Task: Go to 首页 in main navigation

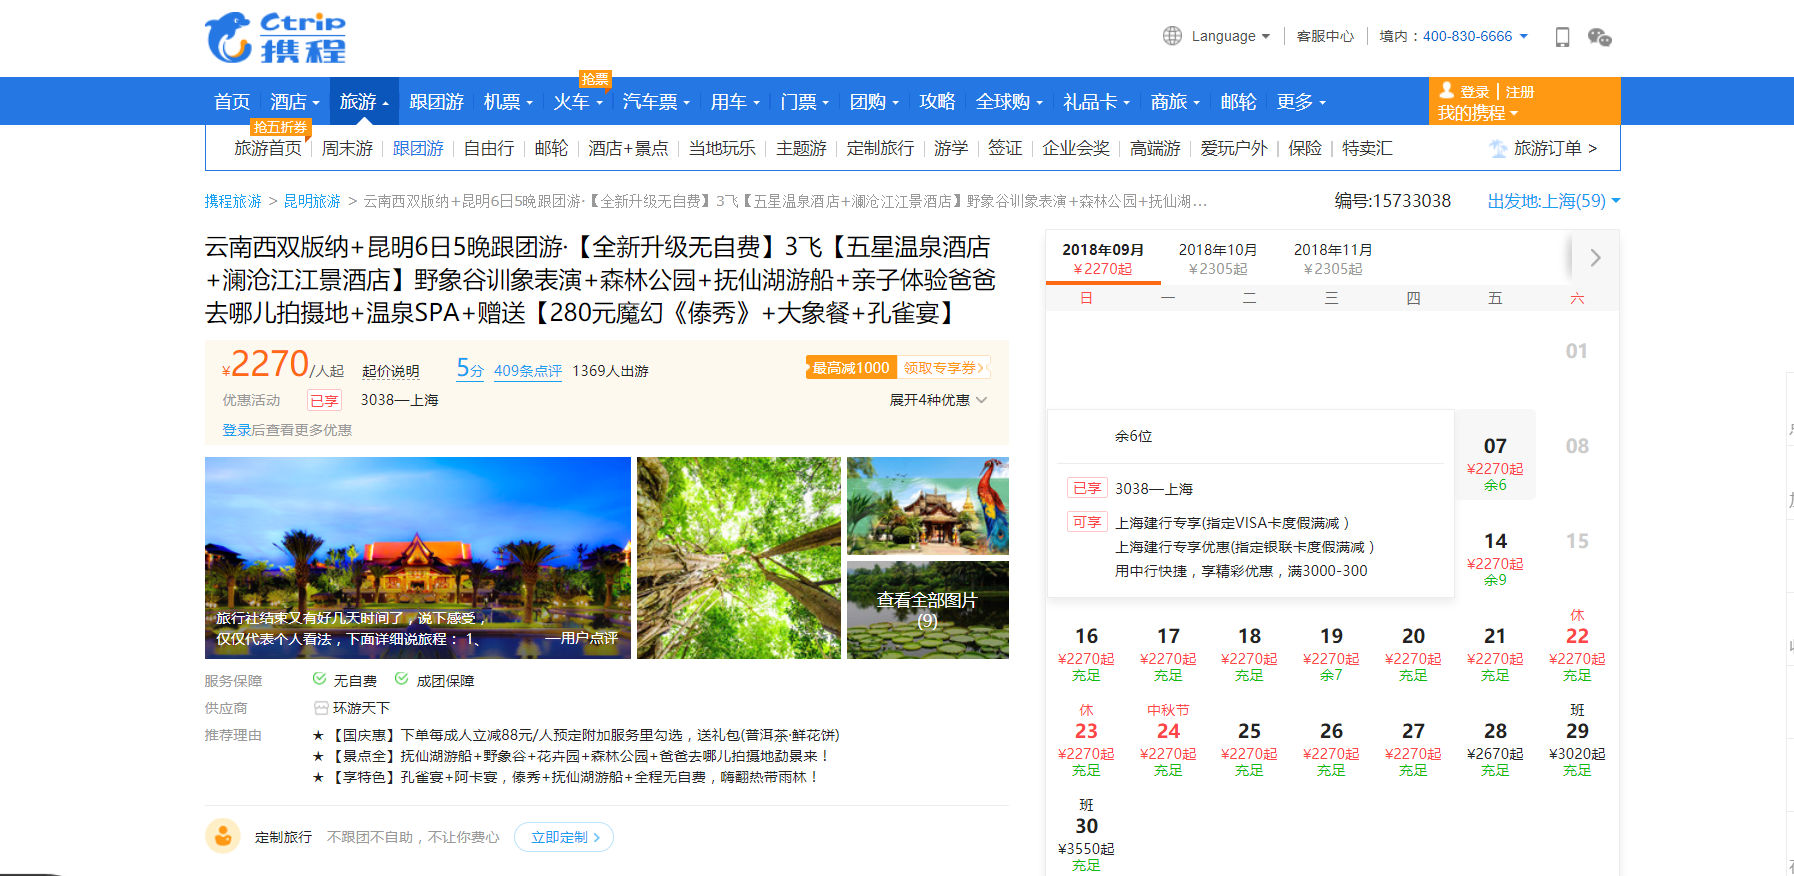Action: (232, 101)
